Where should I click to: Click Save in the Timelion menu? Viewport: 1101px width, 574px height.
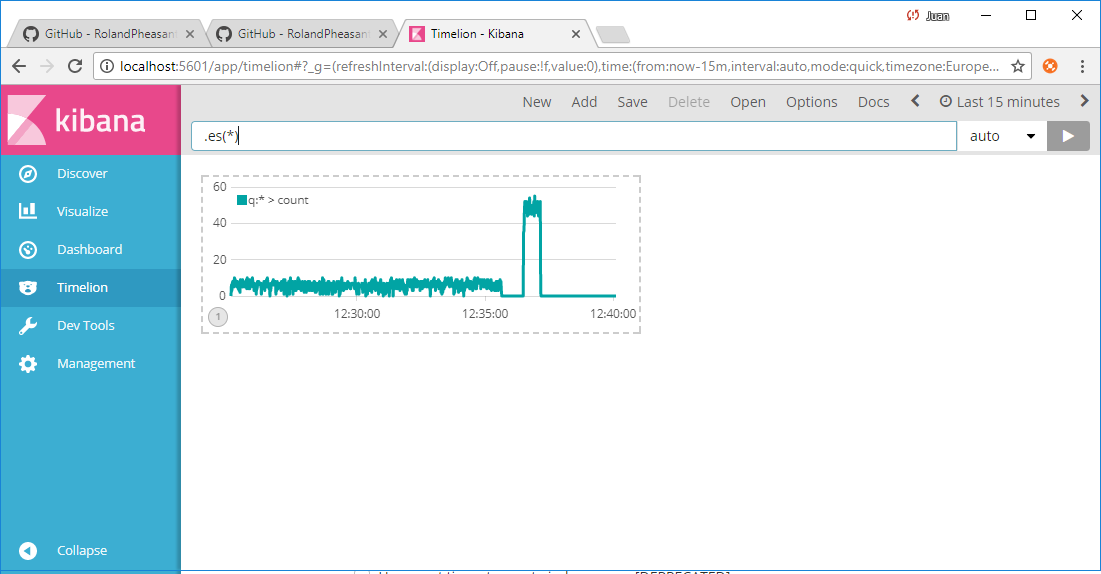pos(632,102)
